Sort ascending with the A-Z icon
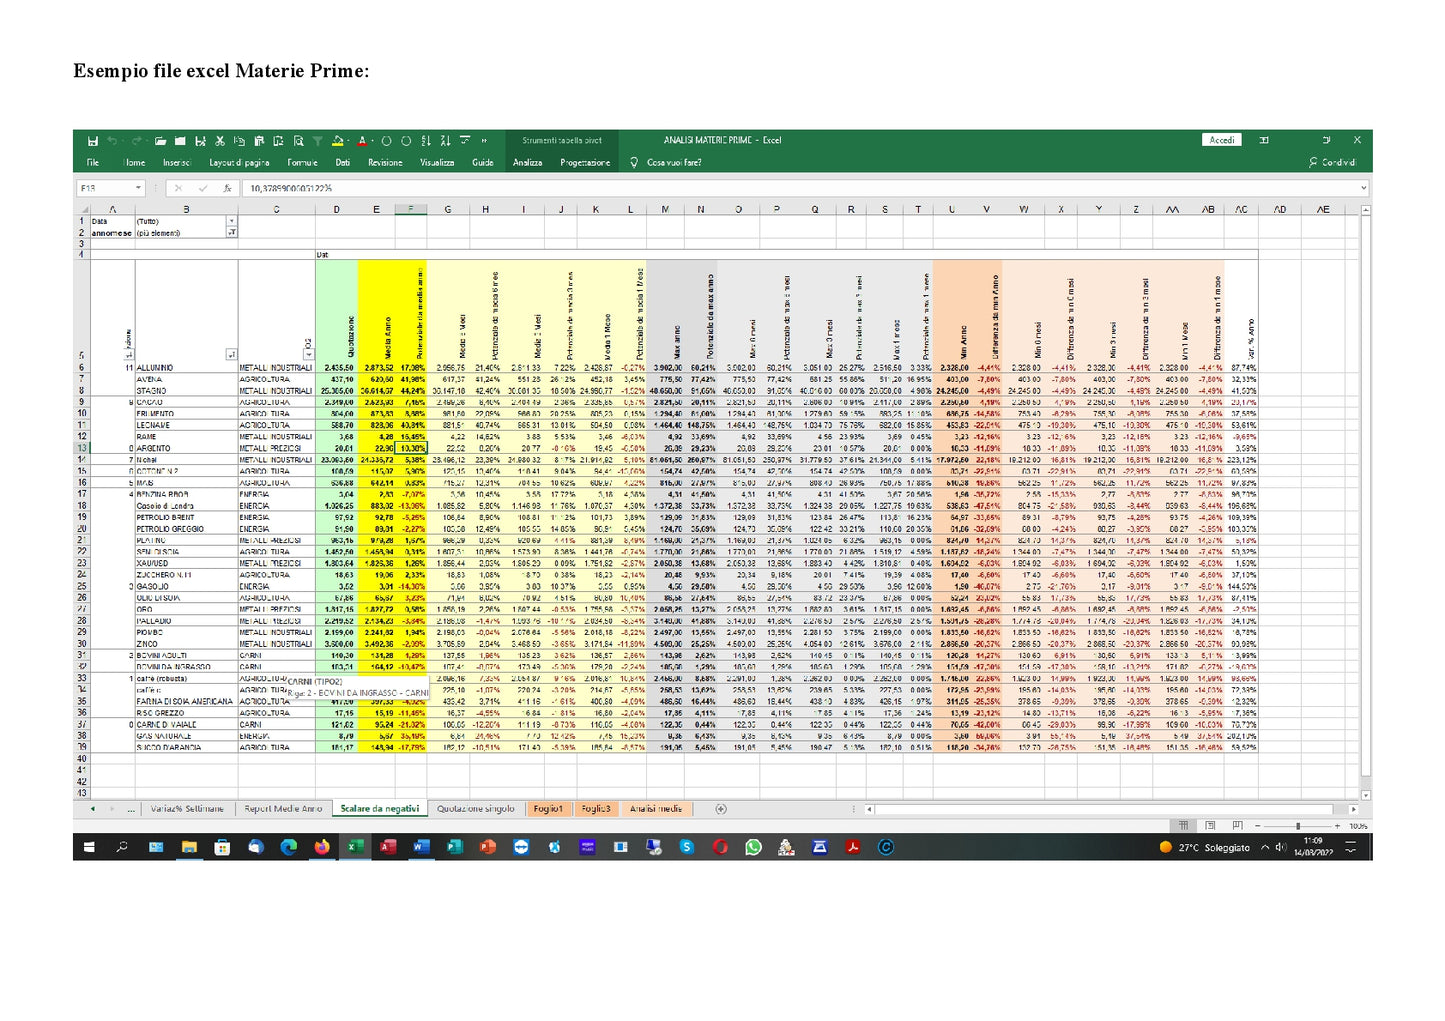The height and width of the screenshot is (1021, 1445). [x=426, y=141]
